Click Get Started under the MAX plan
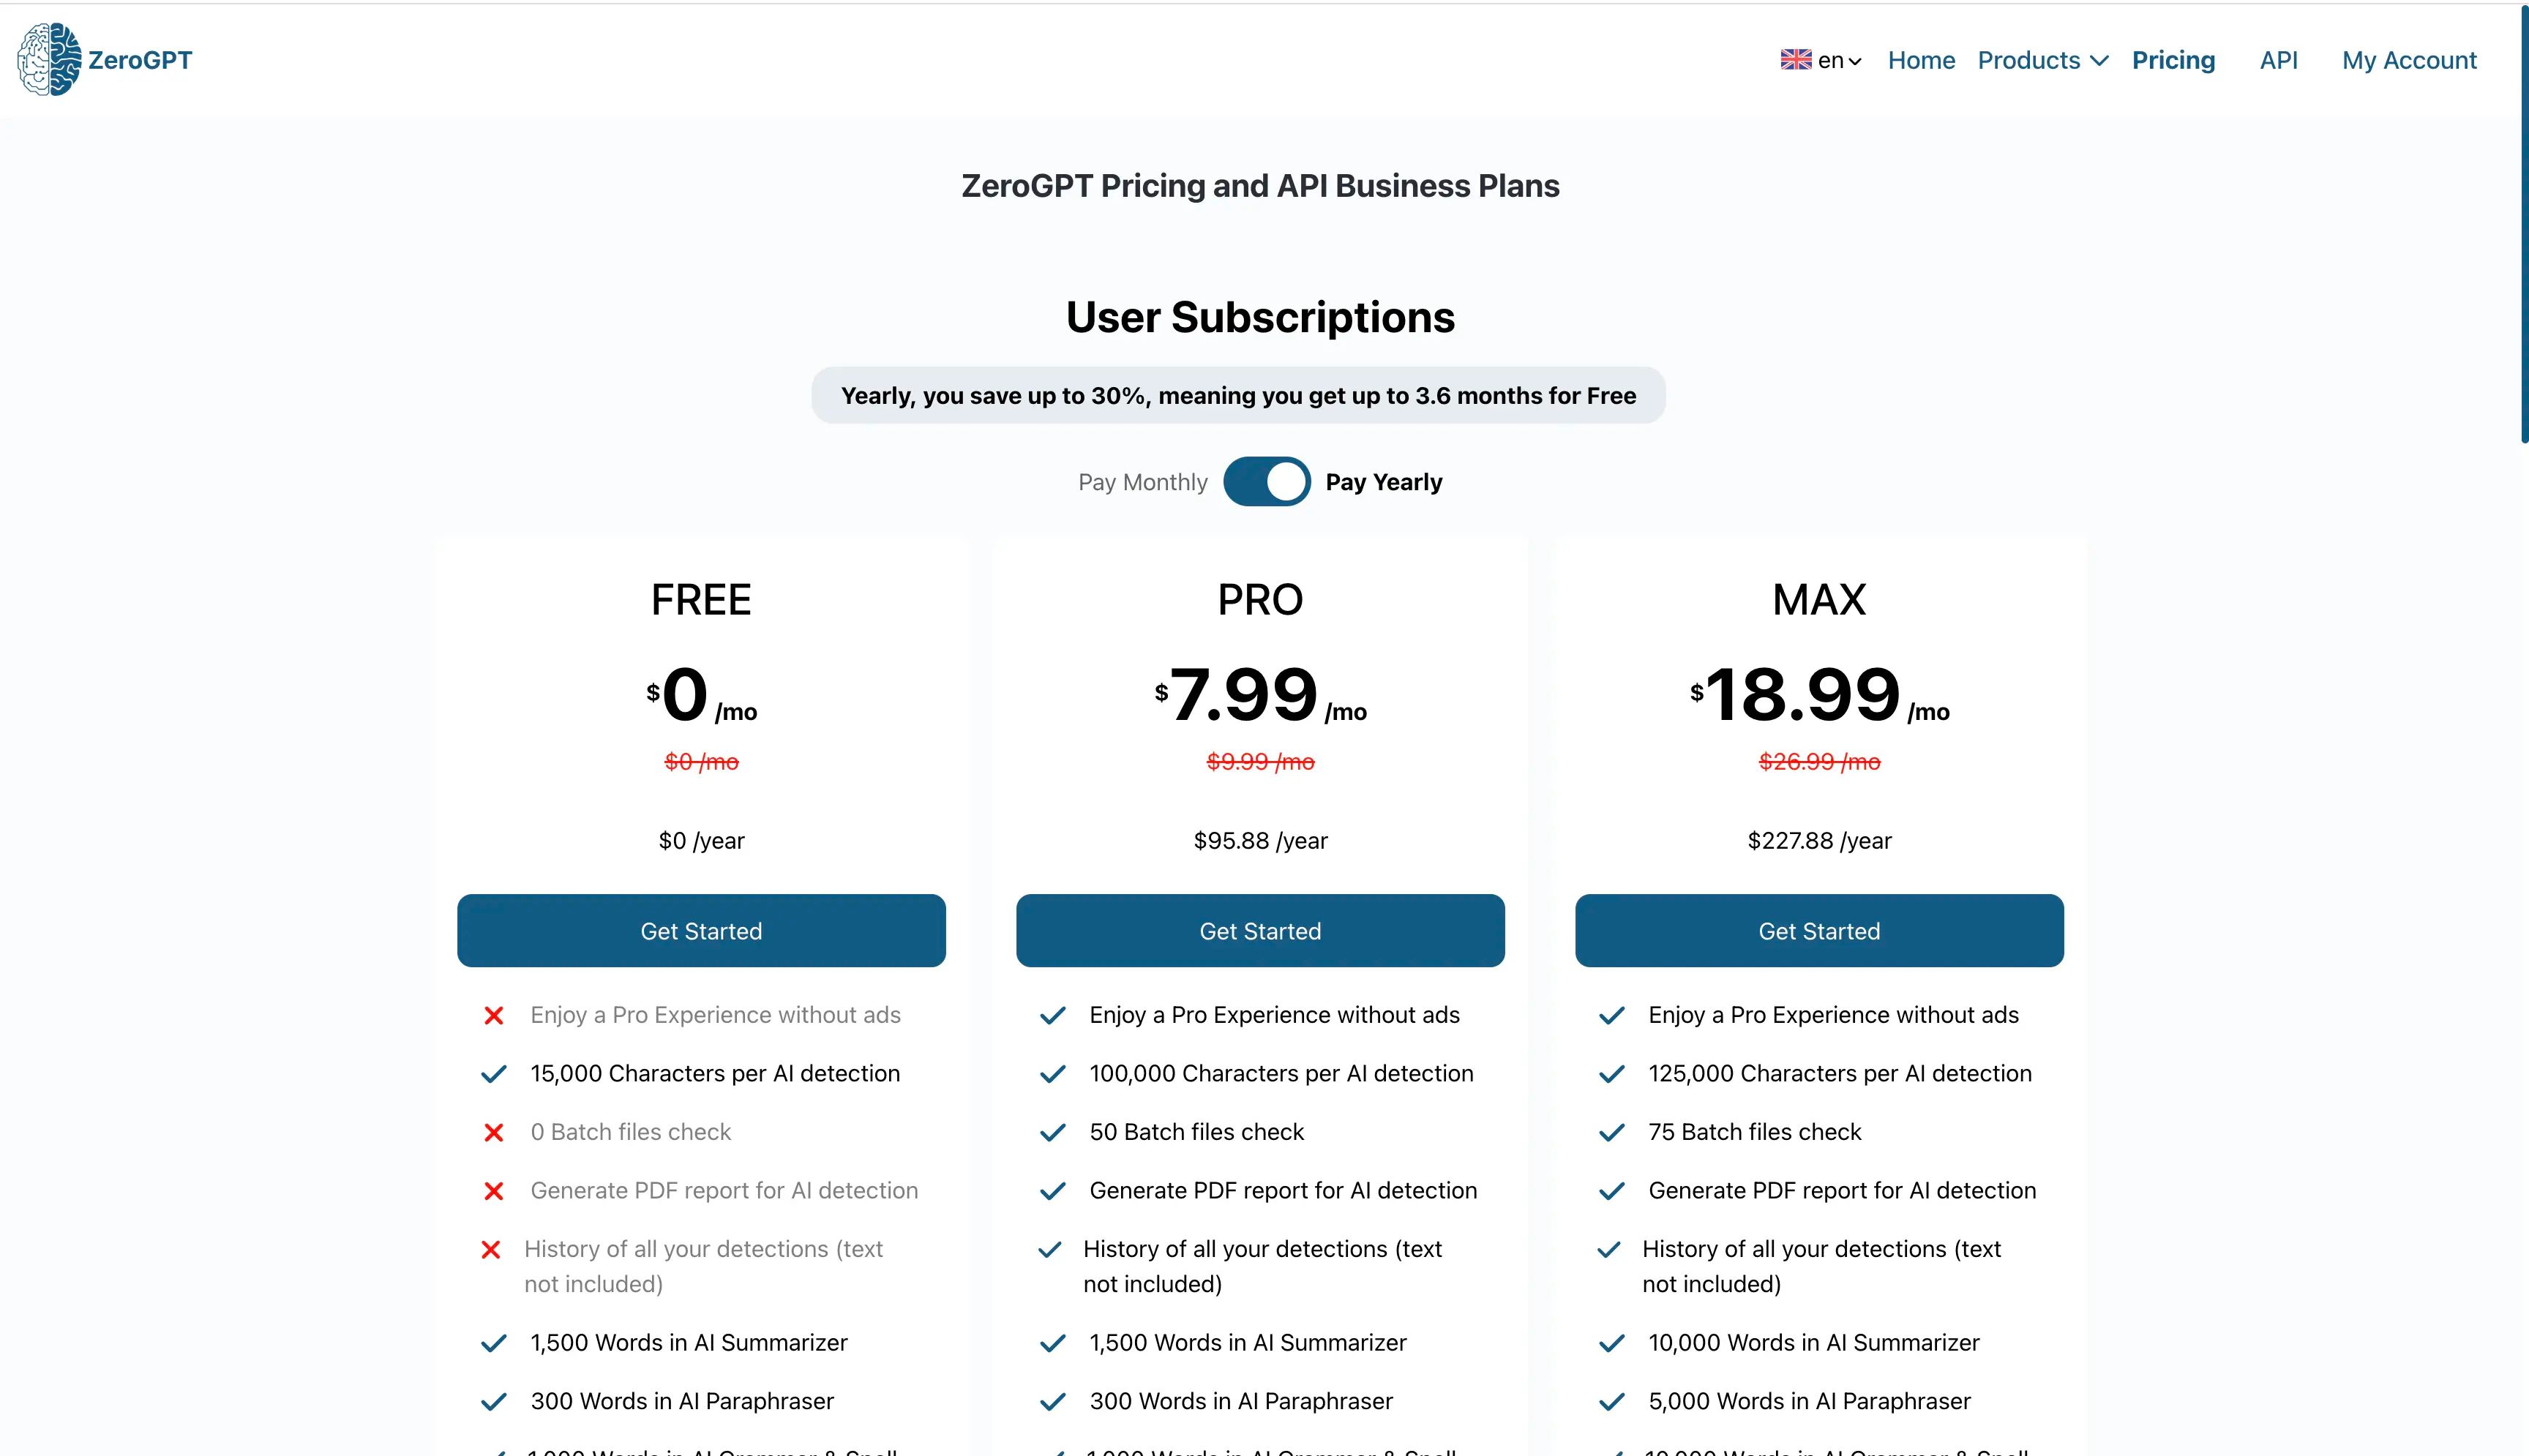 click(x=1818, y=930)
